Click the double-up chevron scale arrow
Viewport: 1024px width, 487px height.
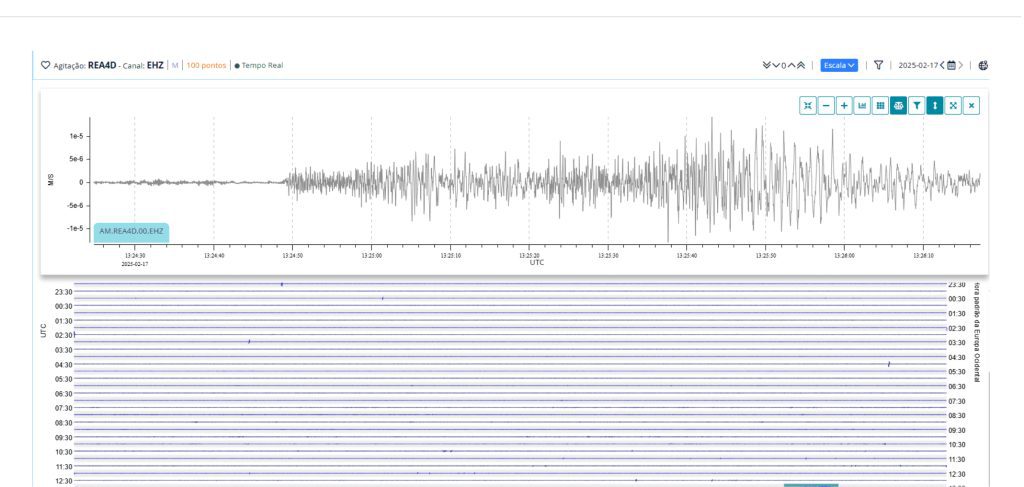801,65
